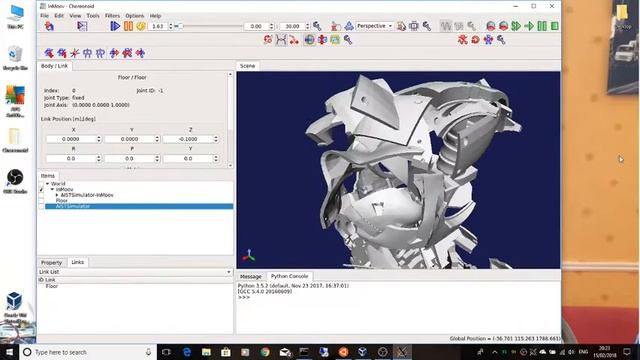The height and width of the screenshot is (360, 640).
Task: Toggle the wireframe box icon in the scene bar
Action: click(414, 26)
